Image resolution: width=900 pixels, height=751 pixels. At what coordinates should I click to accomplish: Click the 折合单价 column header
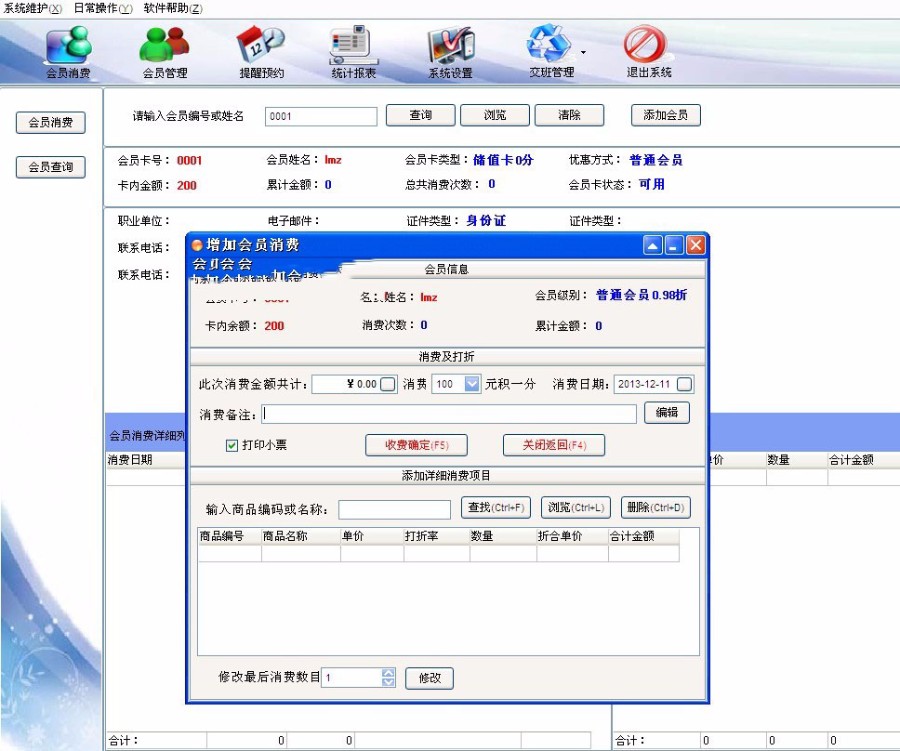coord(572,536)
